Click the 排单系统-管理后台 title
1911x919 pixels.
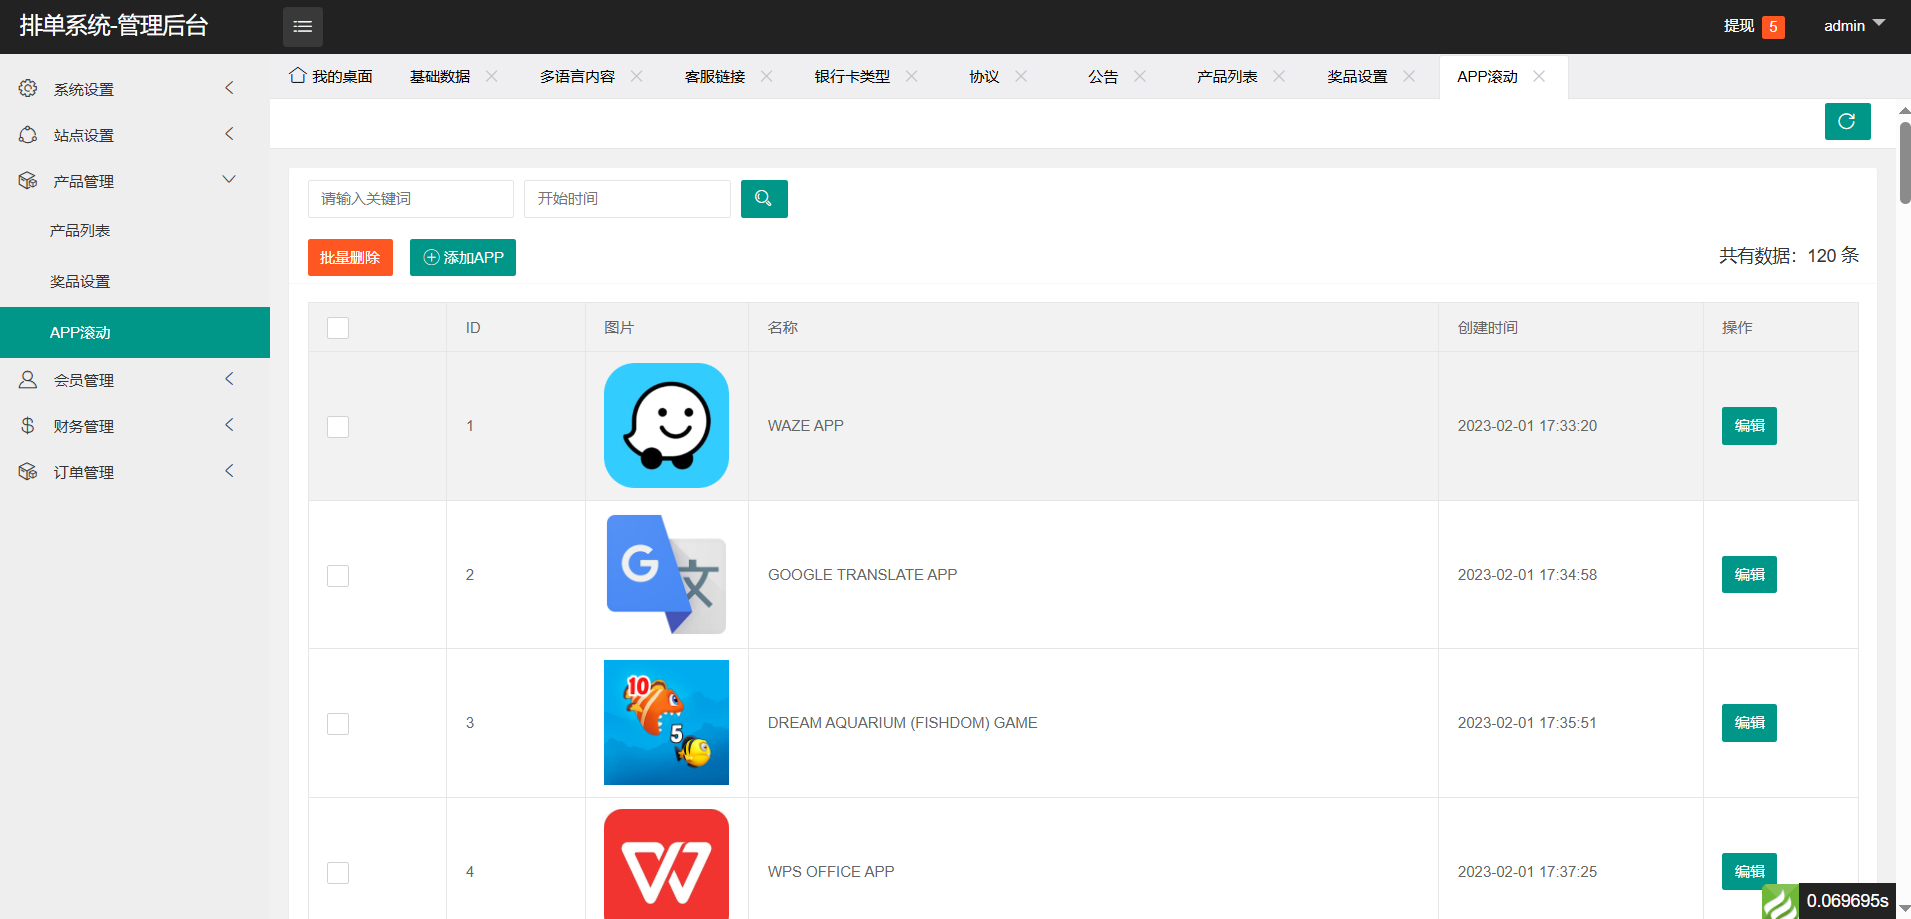[x=114, y=26]
